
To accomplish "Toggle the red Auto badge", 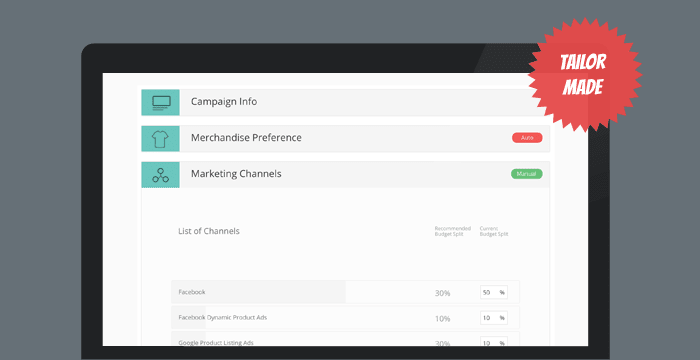I will pos(527,138).
